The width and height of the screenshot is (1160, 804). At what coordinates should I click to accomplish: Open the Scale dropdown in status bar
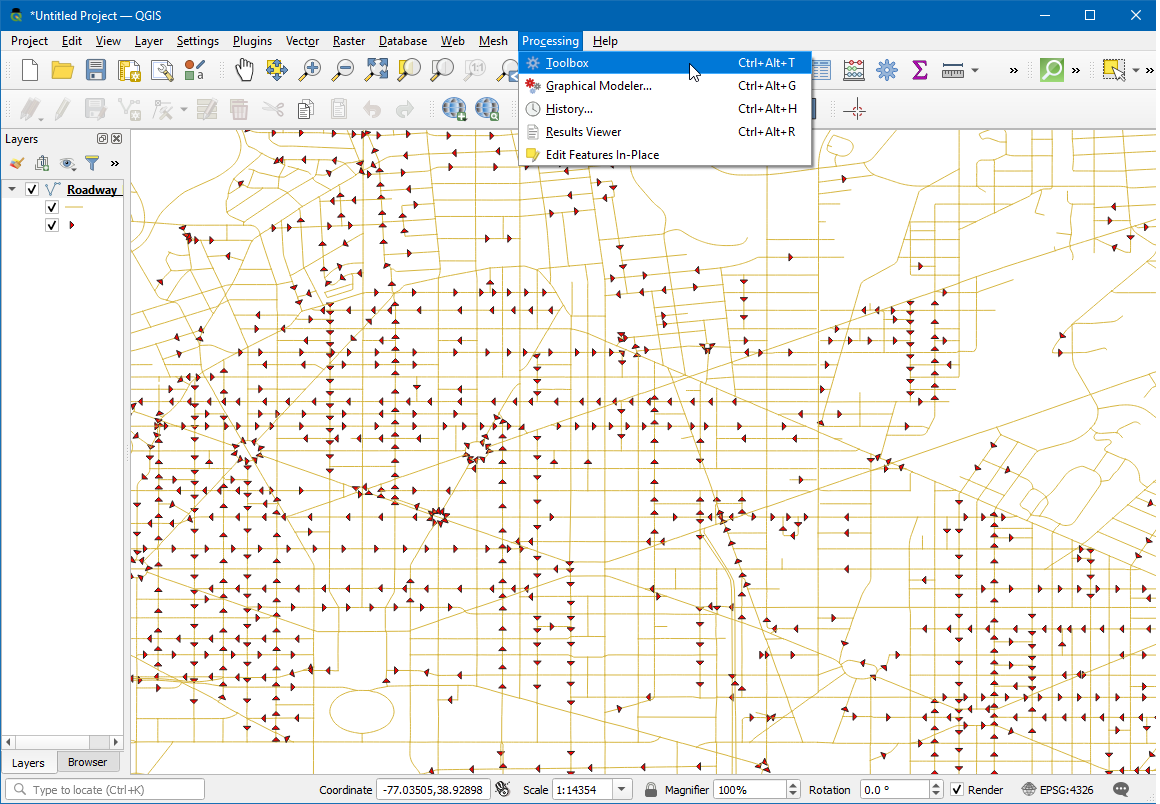(x=623, y=790)
